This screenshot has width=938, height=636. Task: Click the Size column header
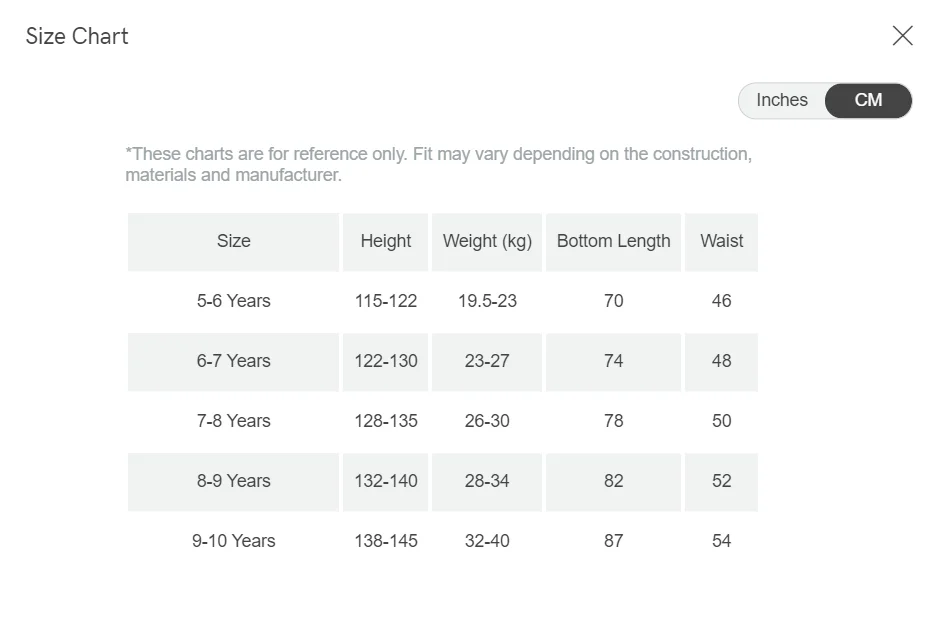233,241
